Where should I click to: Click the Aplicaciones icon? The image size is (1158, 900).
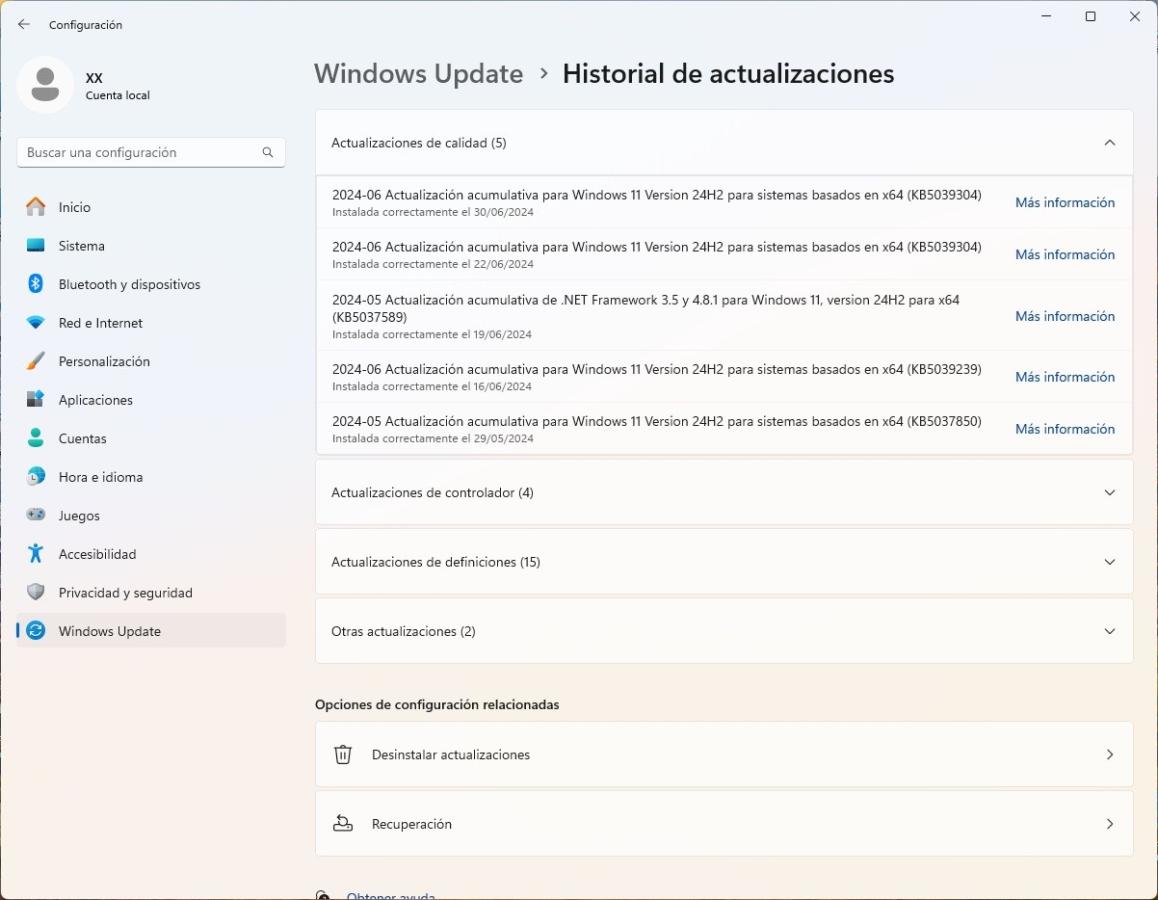(x=35, y=399)
